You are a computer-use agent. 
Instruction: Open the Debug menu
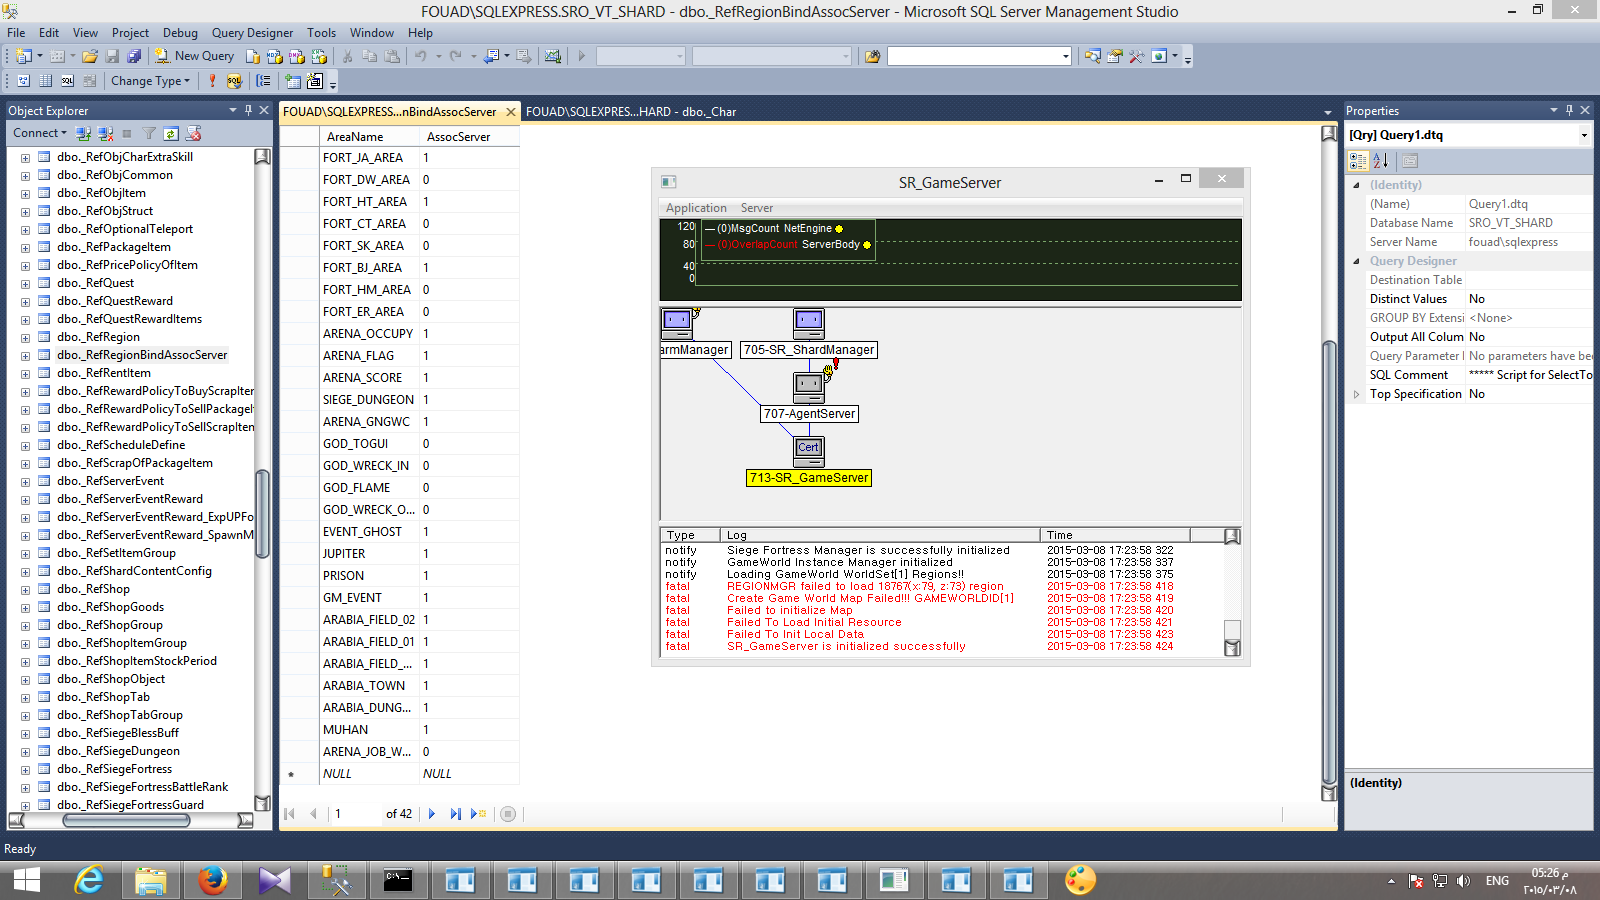(180, 33)
